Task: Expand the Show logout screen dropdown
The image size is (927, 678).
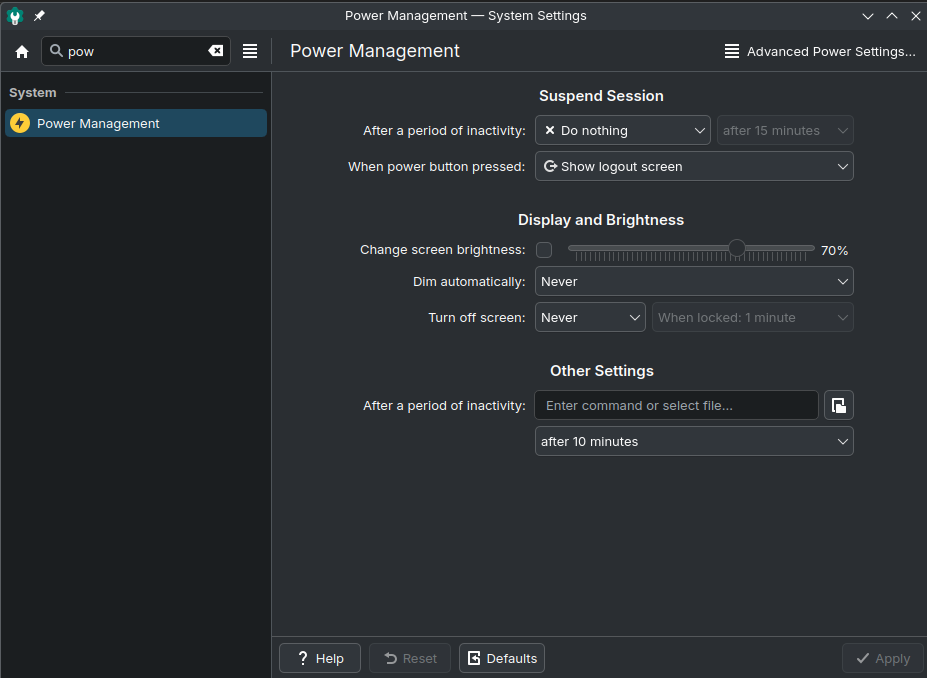Action: tap(694, 167)
